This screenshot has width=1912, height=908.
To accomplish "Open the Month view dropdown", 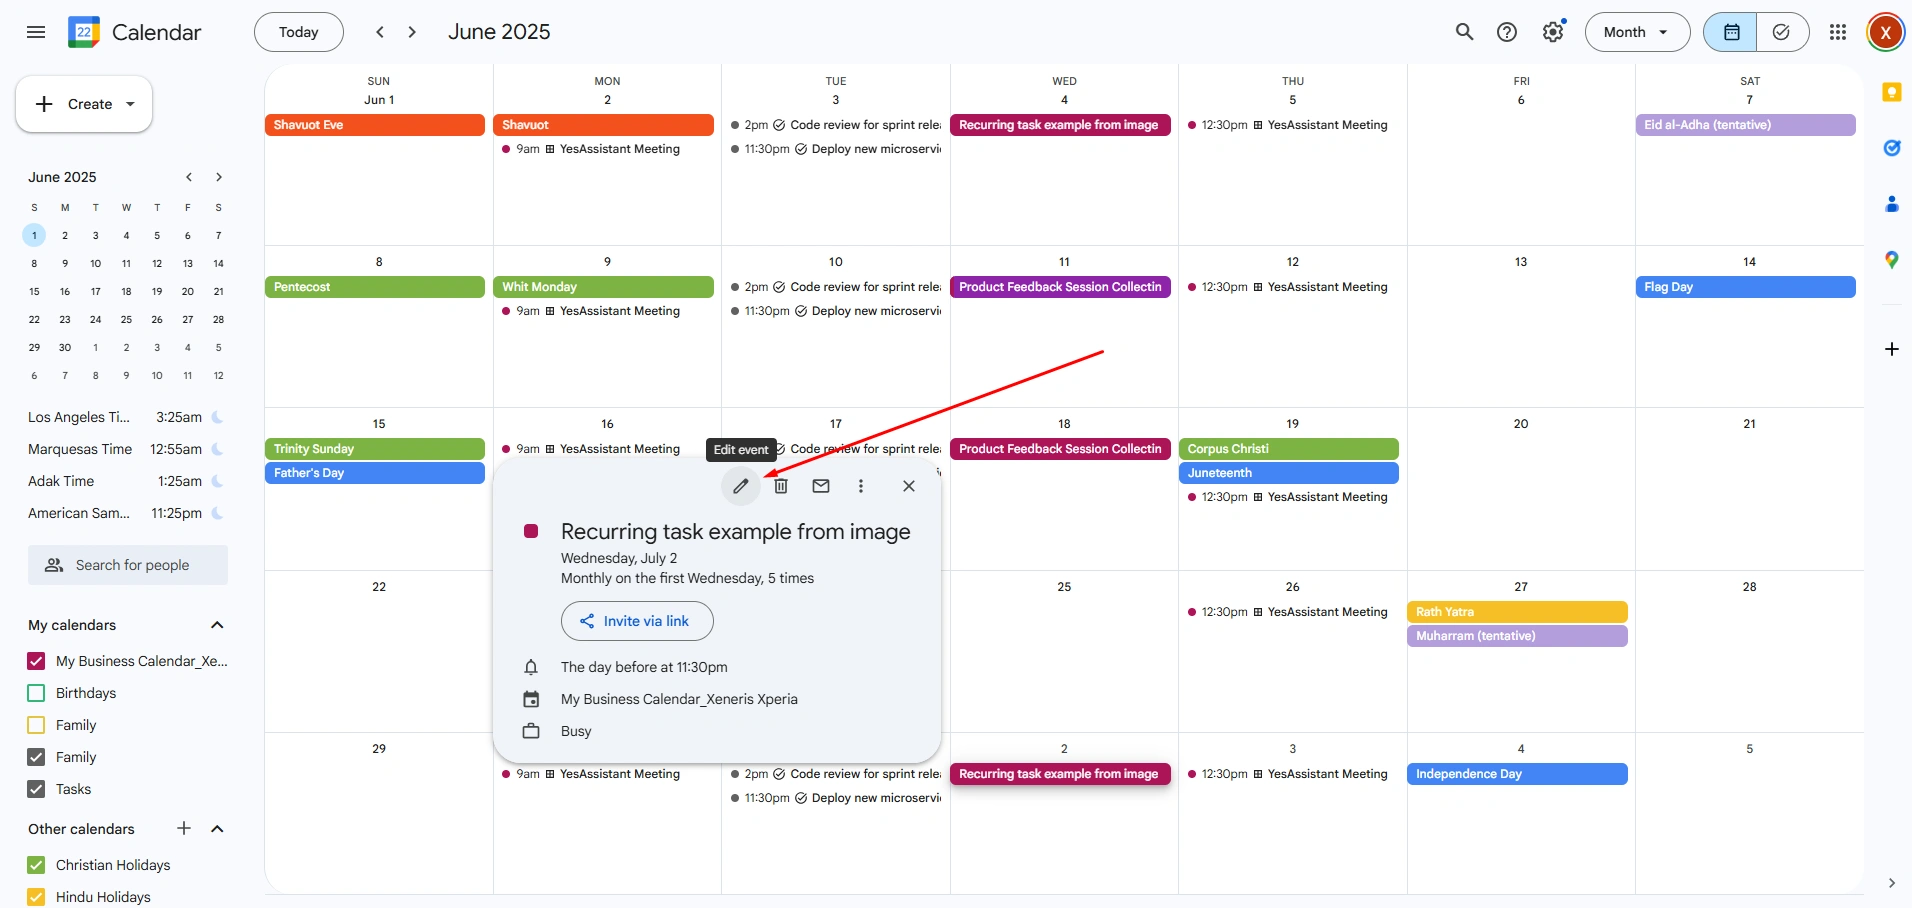I will coord(1636,32).
